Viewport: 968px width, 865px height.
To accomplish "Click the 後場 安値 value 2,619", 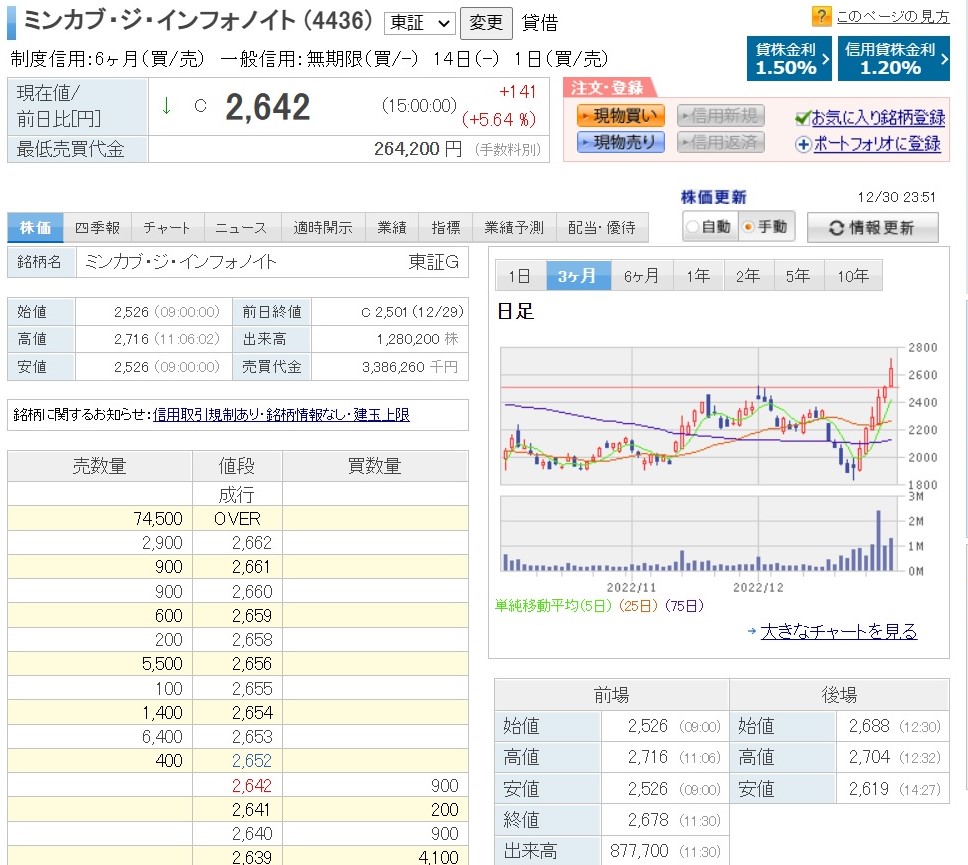I will (x=869, y=788).
